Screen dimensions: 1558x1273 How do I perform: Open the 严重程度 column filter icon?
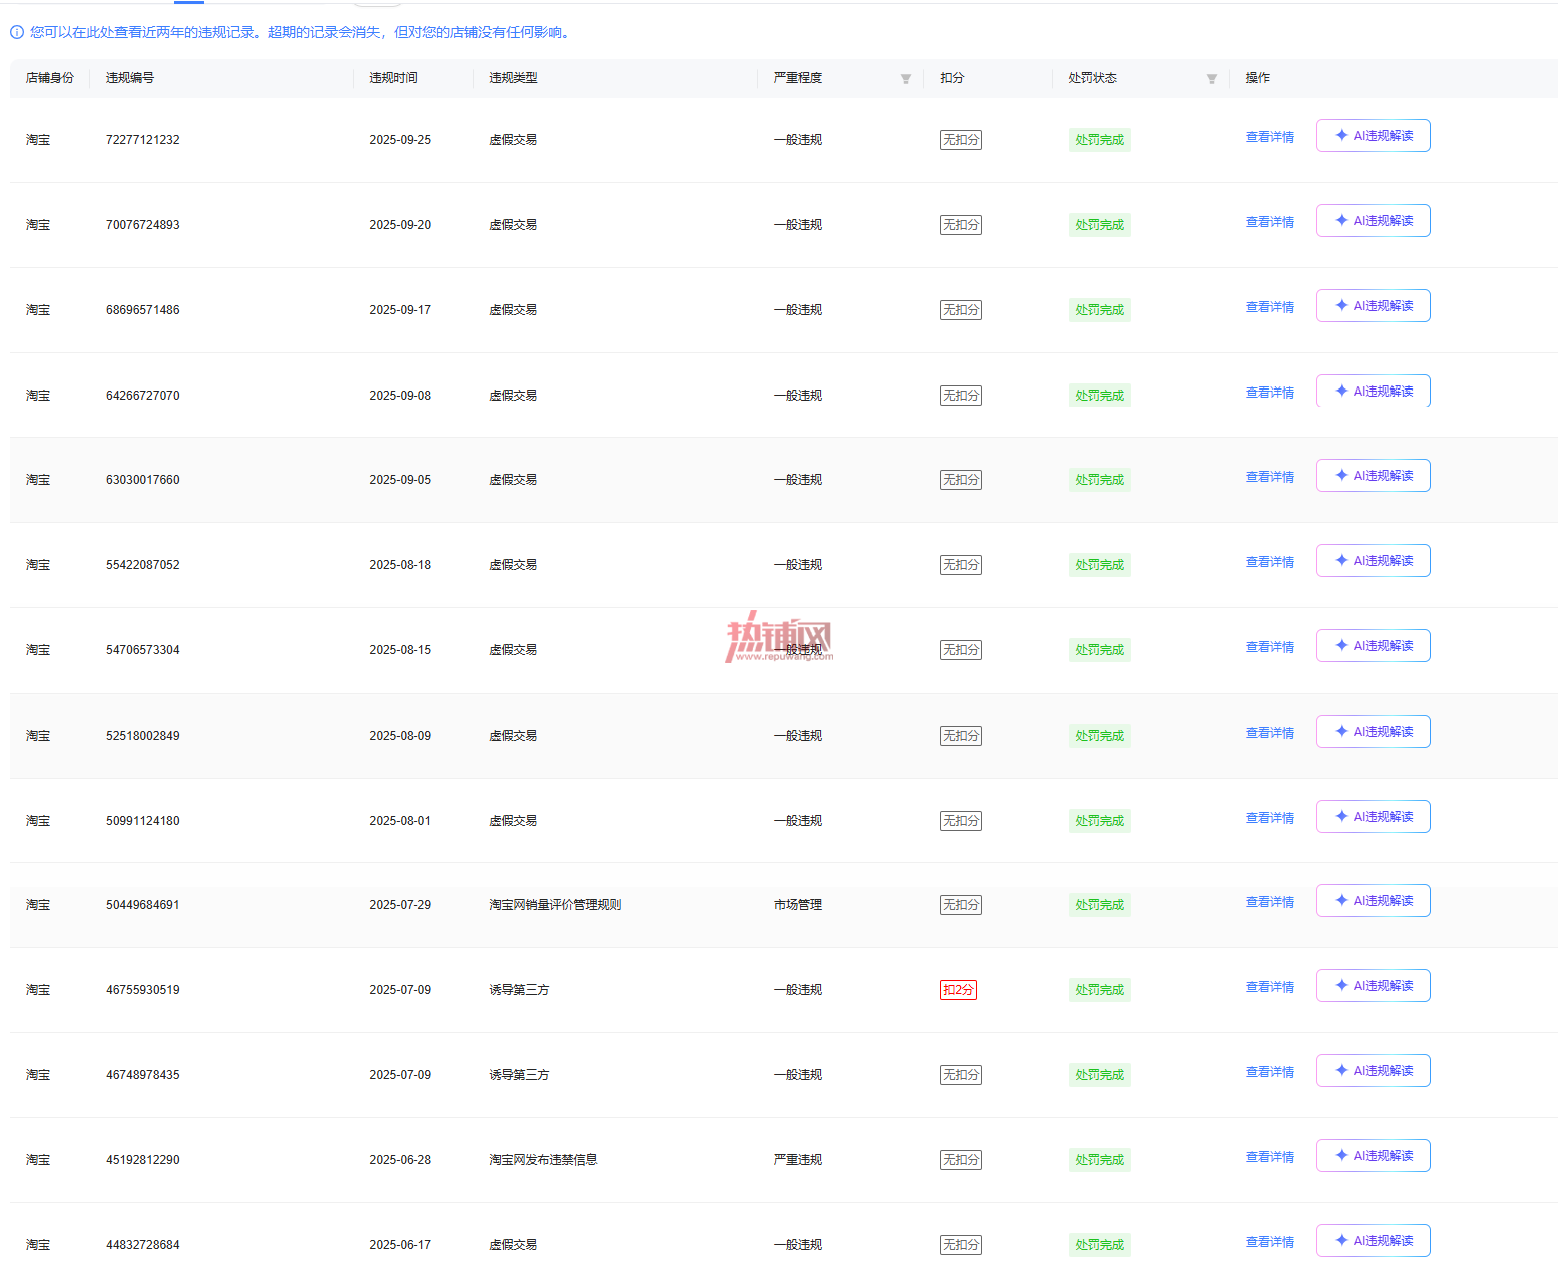click(905, 79)
